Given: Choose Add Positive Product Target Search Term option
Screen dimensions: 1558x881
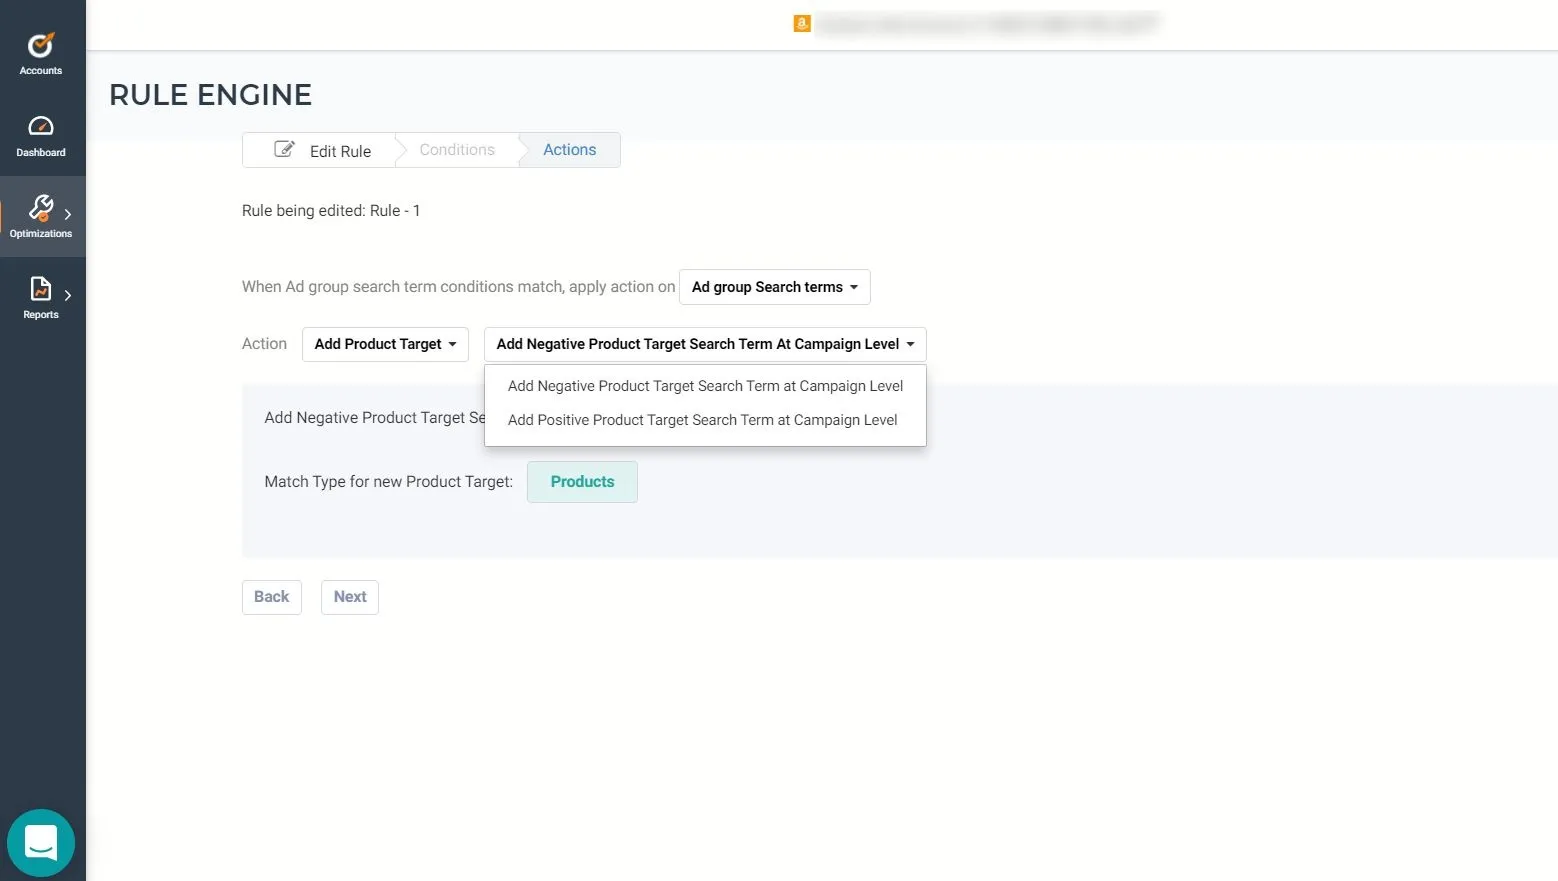Looking at the screenshot, I should click(x=702, y=420).
